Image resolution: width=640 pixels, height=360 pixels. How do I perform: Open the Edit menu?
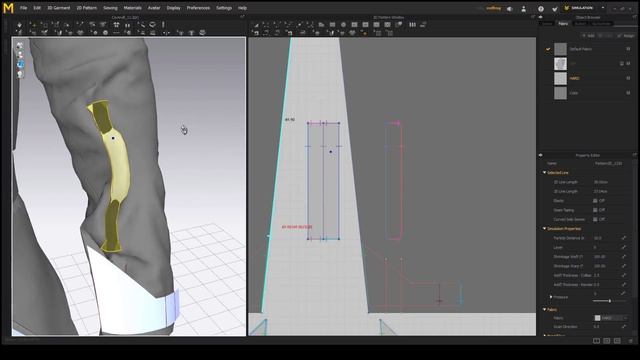click(x=37, y=8)
